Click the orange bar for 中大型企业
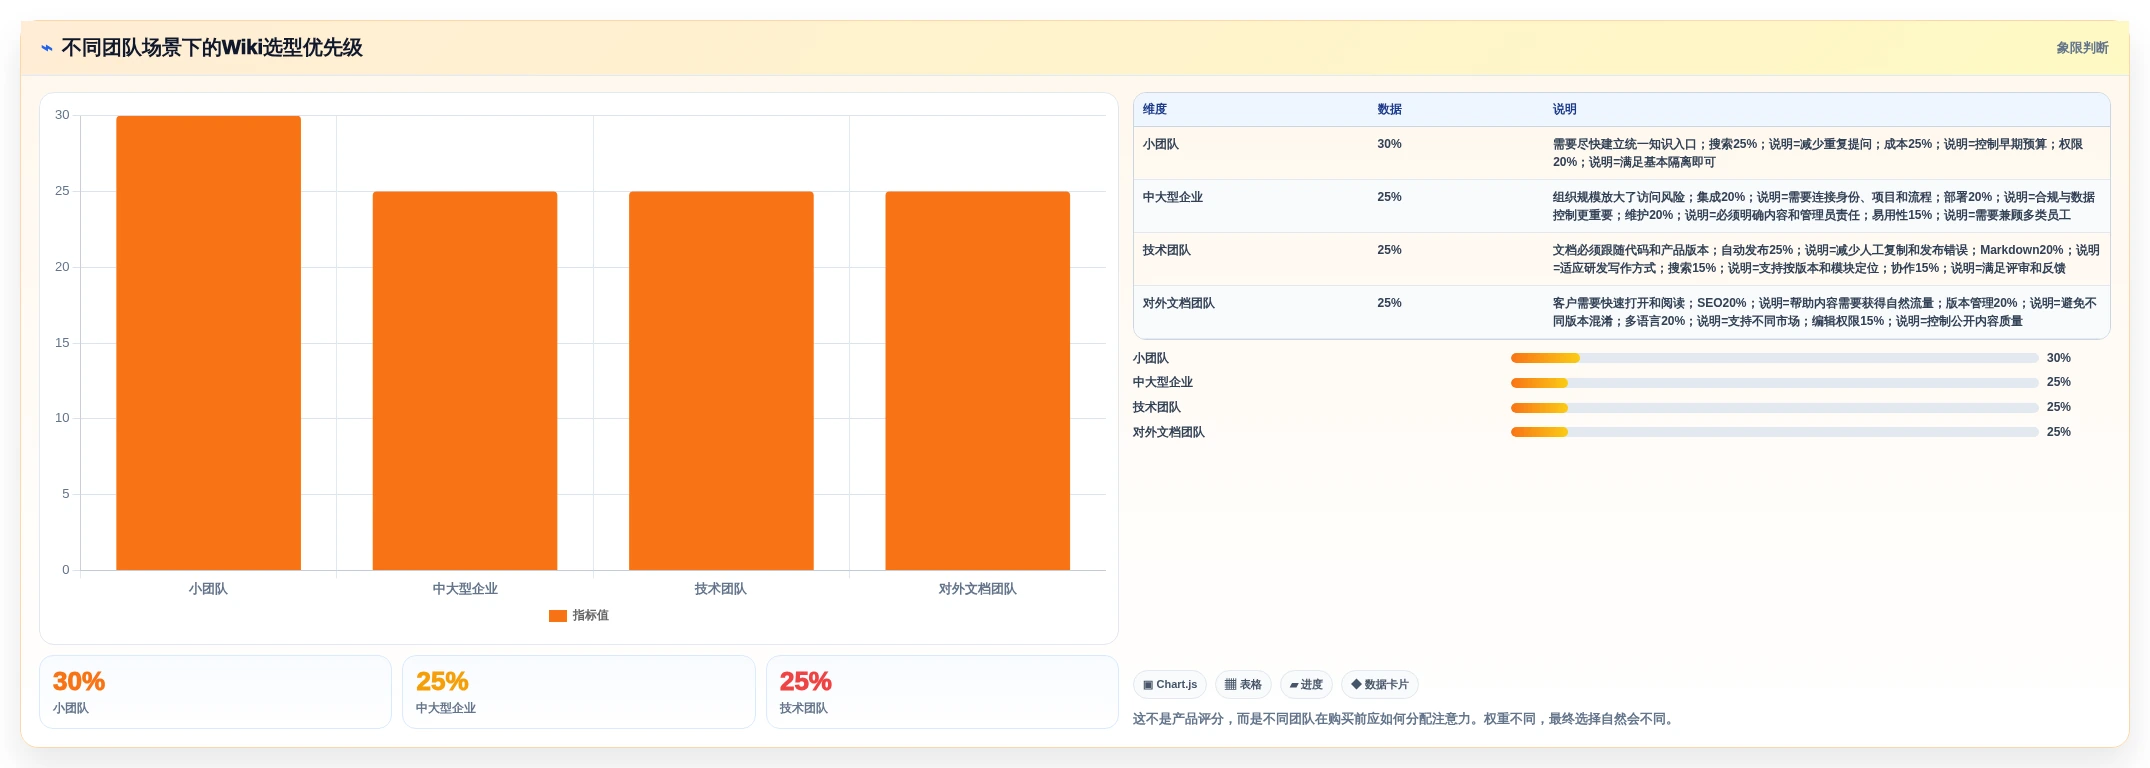 pos(465,381)
